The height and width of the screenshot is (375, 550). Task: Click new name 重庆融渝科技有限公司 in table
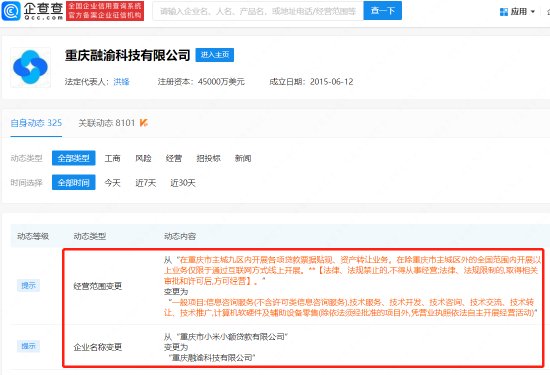[212, 358]
